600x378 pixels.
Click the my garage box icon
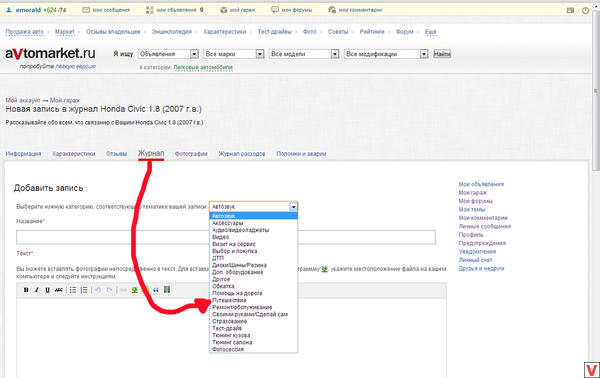(x=224, y=10)
